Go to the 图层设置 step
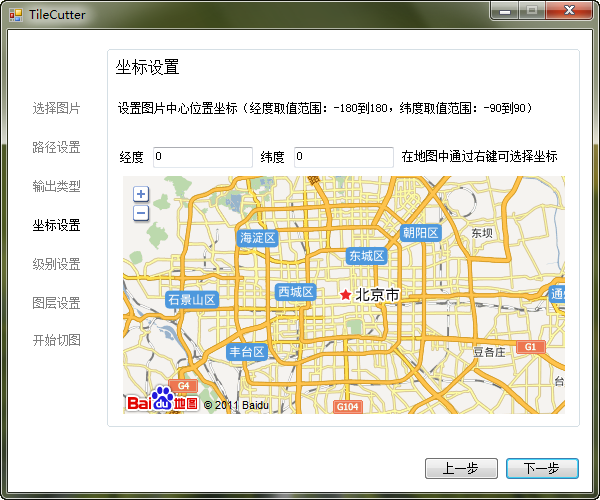 pyautogui.click(x=56, y=303)
